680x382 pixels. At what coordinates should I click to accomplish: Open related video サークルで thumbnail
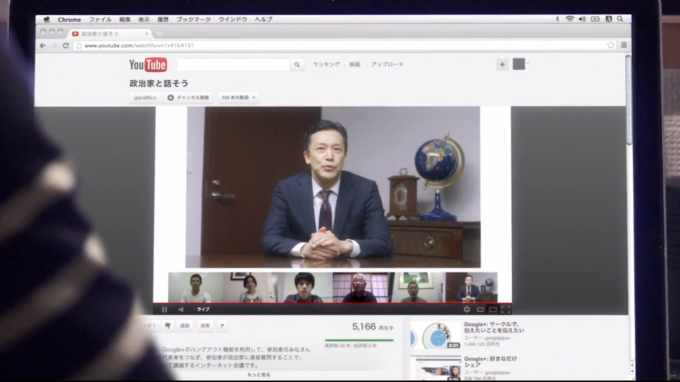pyautogui.click(x=435, y=335)
